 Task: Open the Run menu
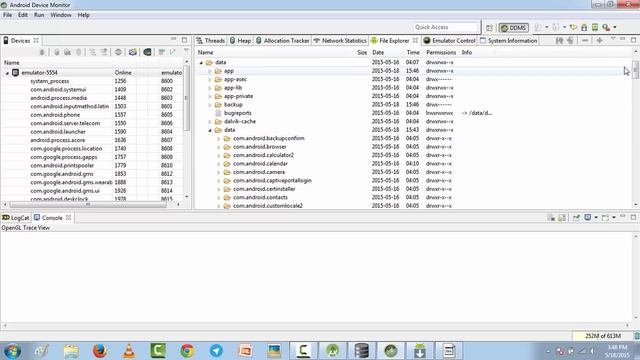coord(39,15)
